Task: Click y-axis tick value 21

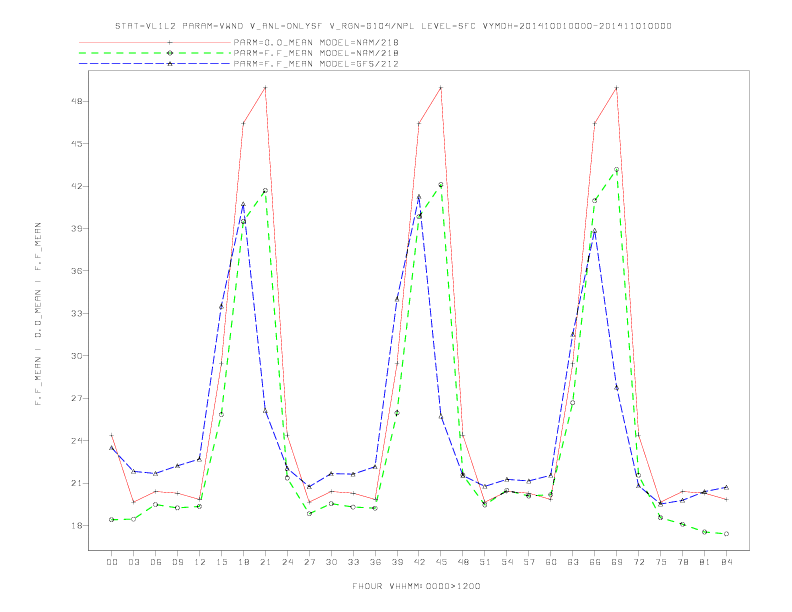Action: [78, 483]
